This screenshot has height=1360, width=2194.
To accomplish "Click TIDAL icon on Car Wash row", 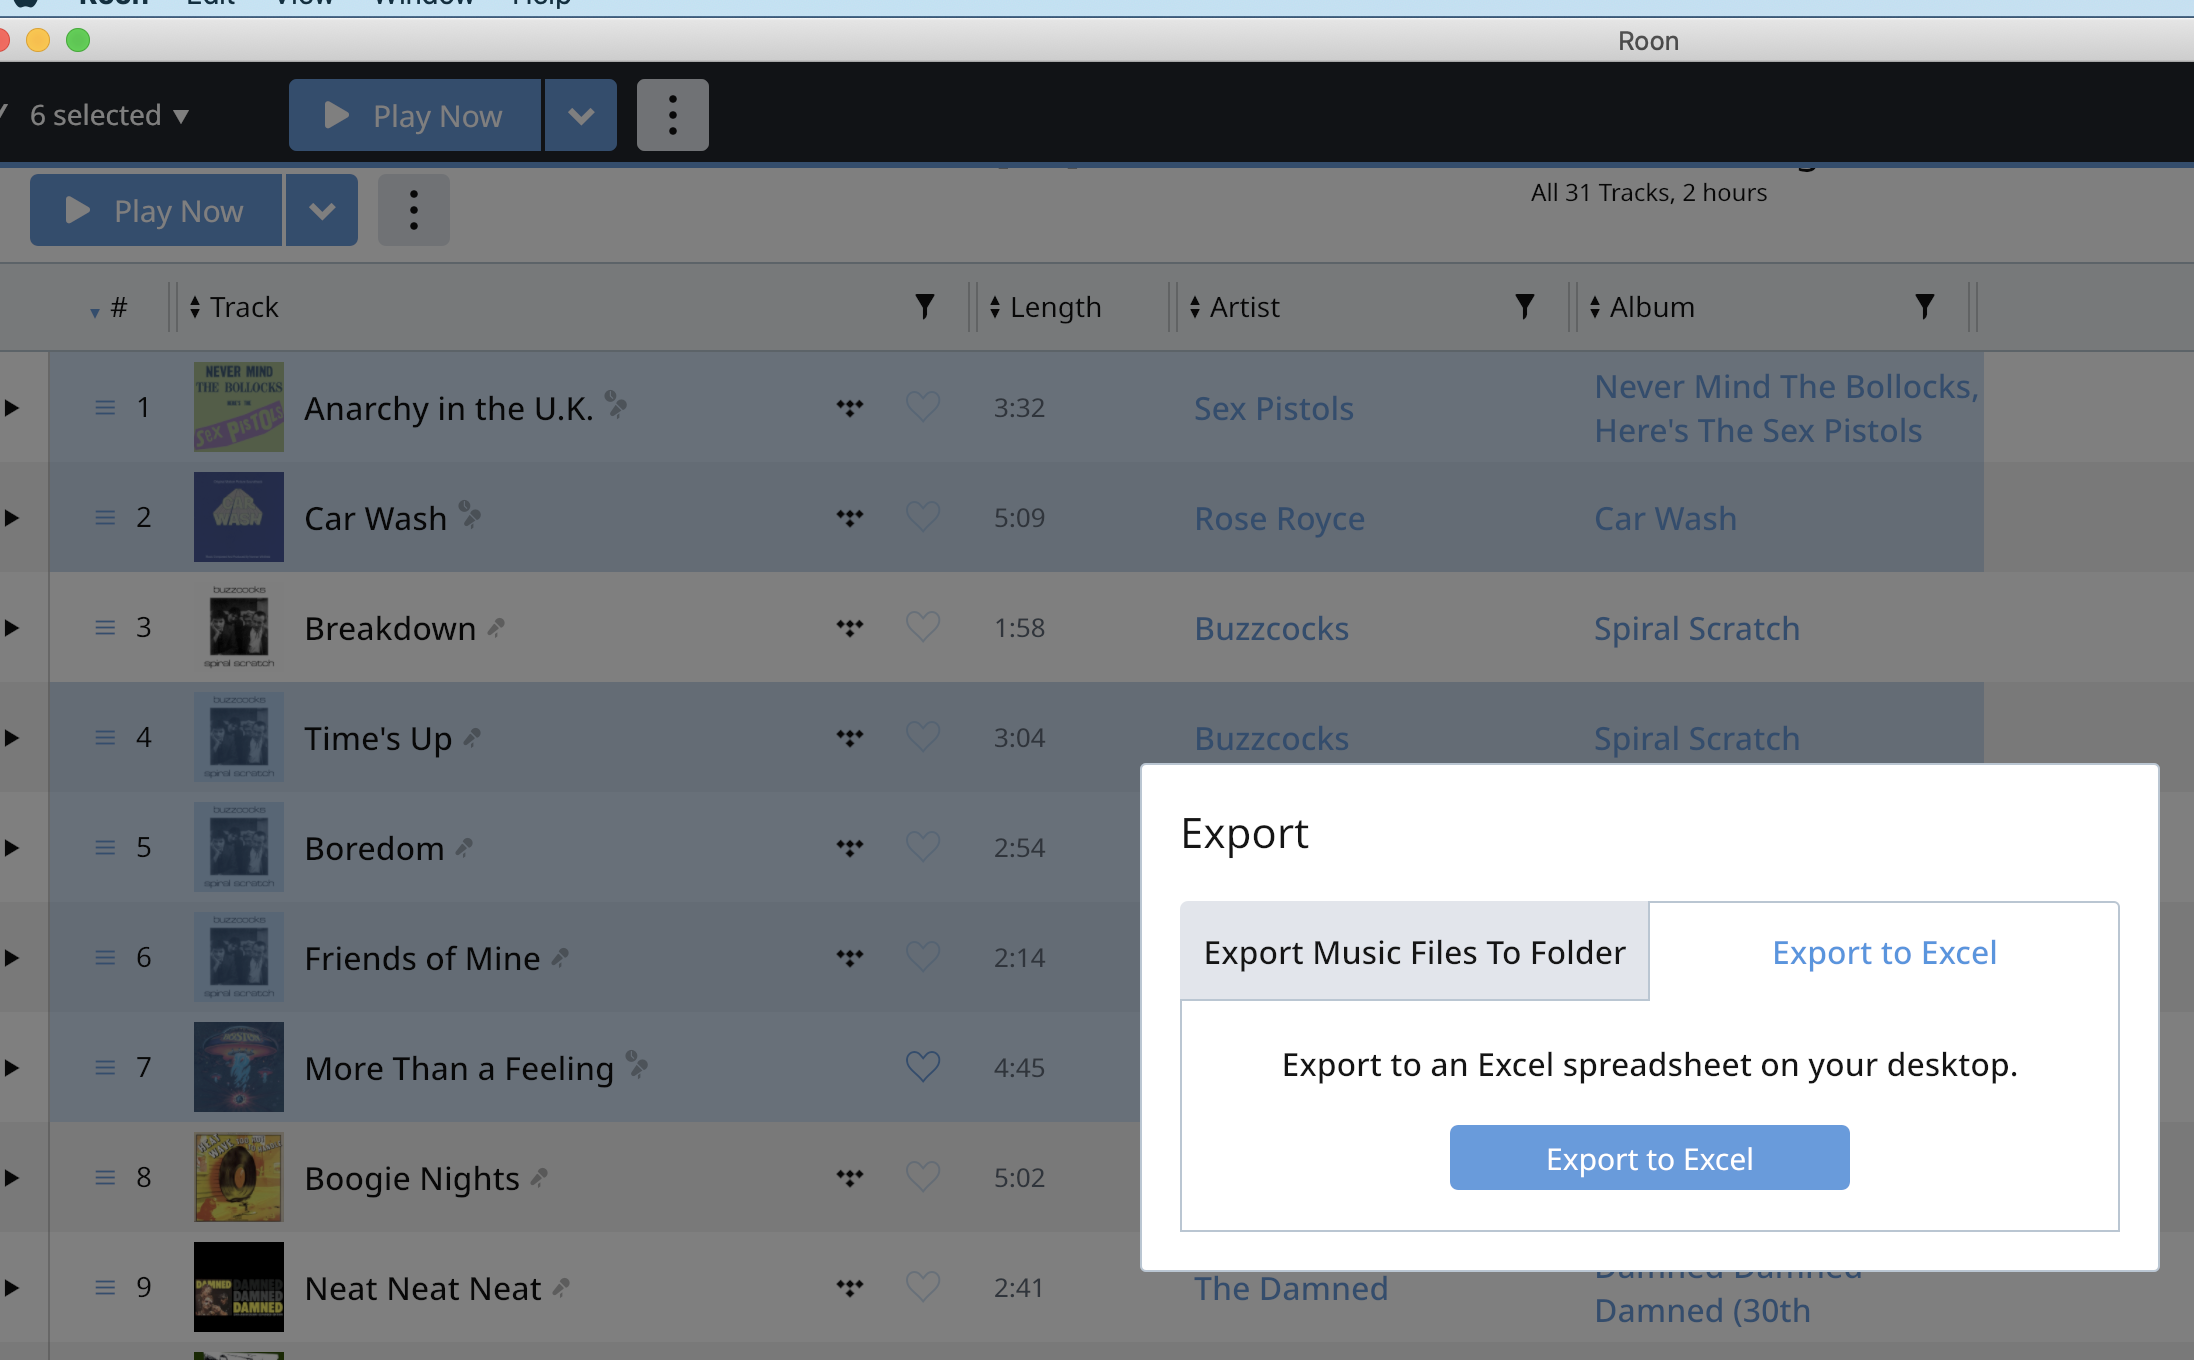I will (849, 518).
